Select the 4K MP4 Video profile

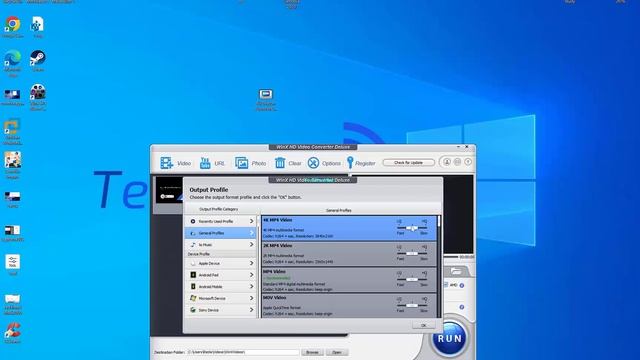tap(349, 228)
